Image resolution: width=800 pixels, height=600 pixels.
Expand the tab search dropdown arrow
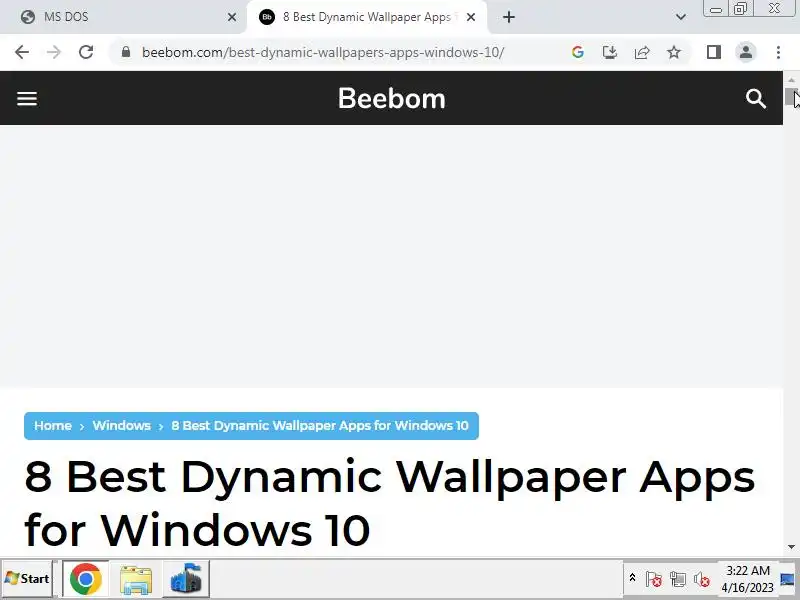tap(681, 17)
